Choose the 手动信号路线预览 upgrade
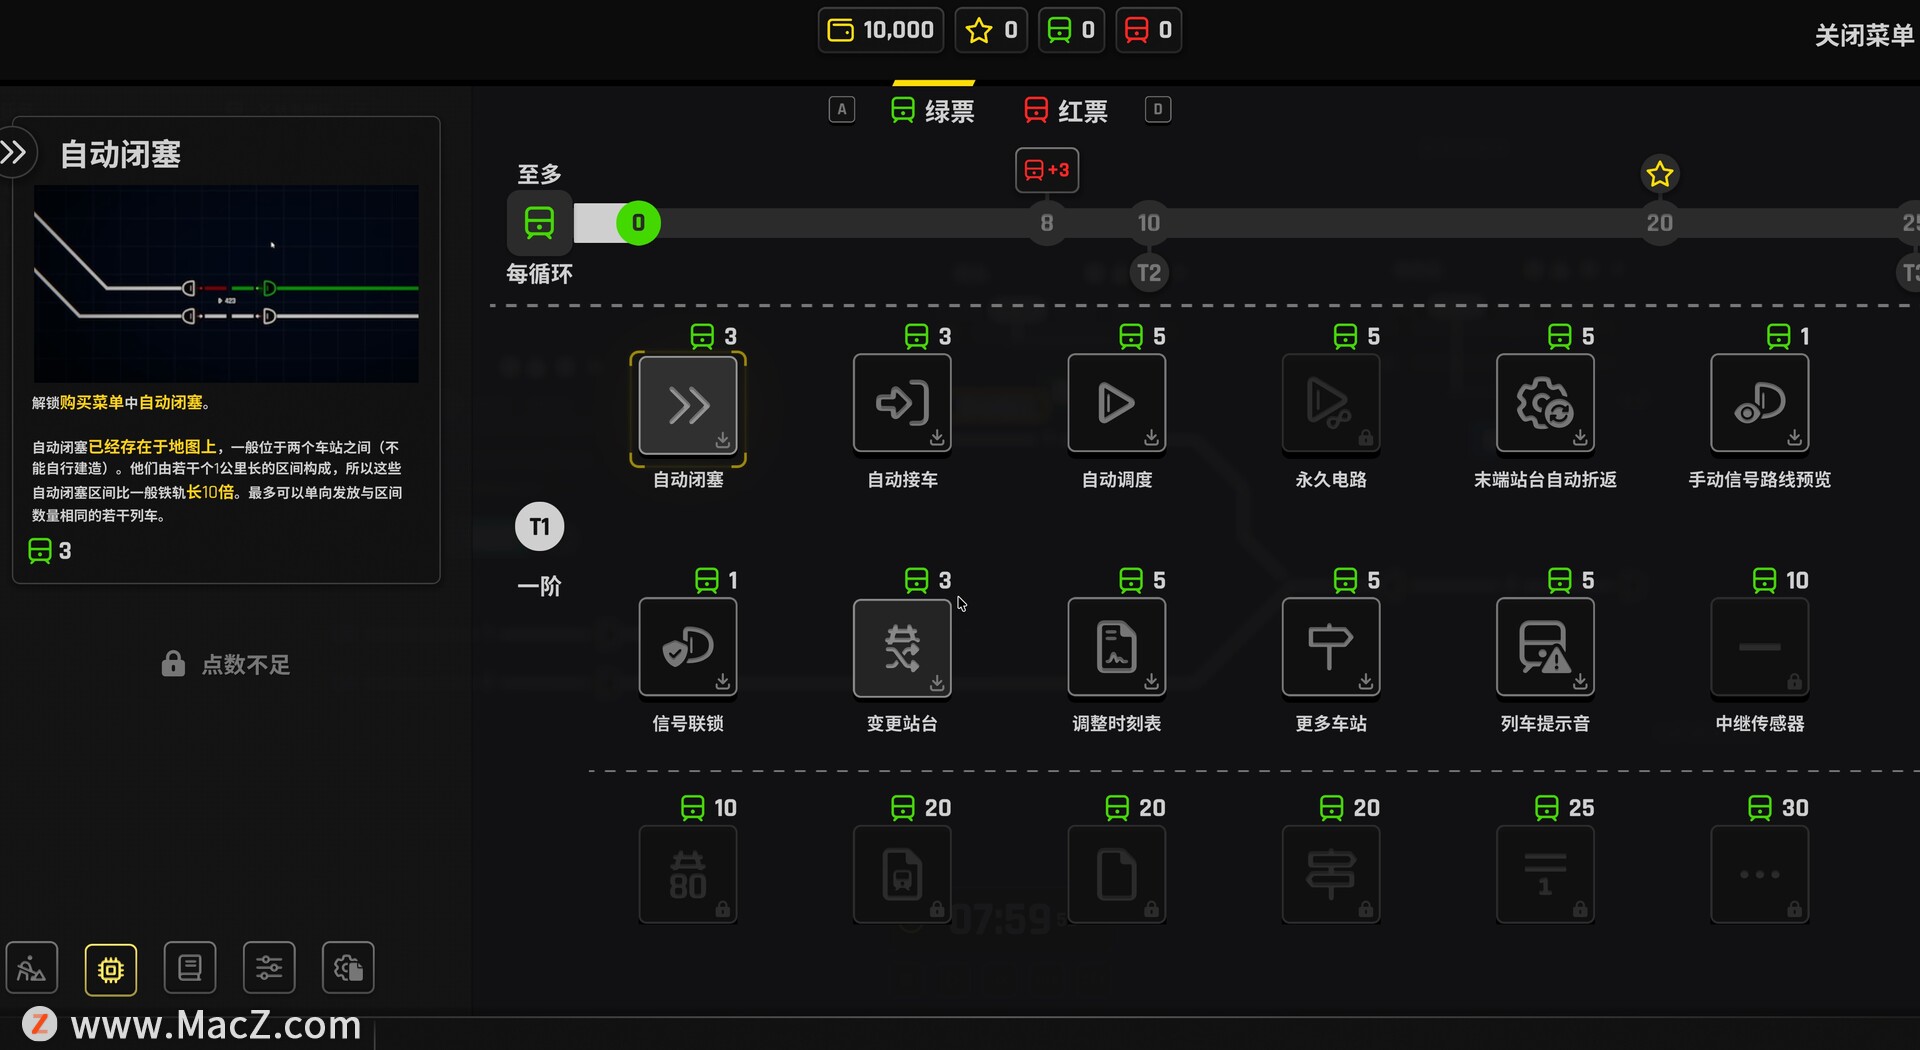Viewport: 1920px width, 1050px height. tap(1759, 405)
